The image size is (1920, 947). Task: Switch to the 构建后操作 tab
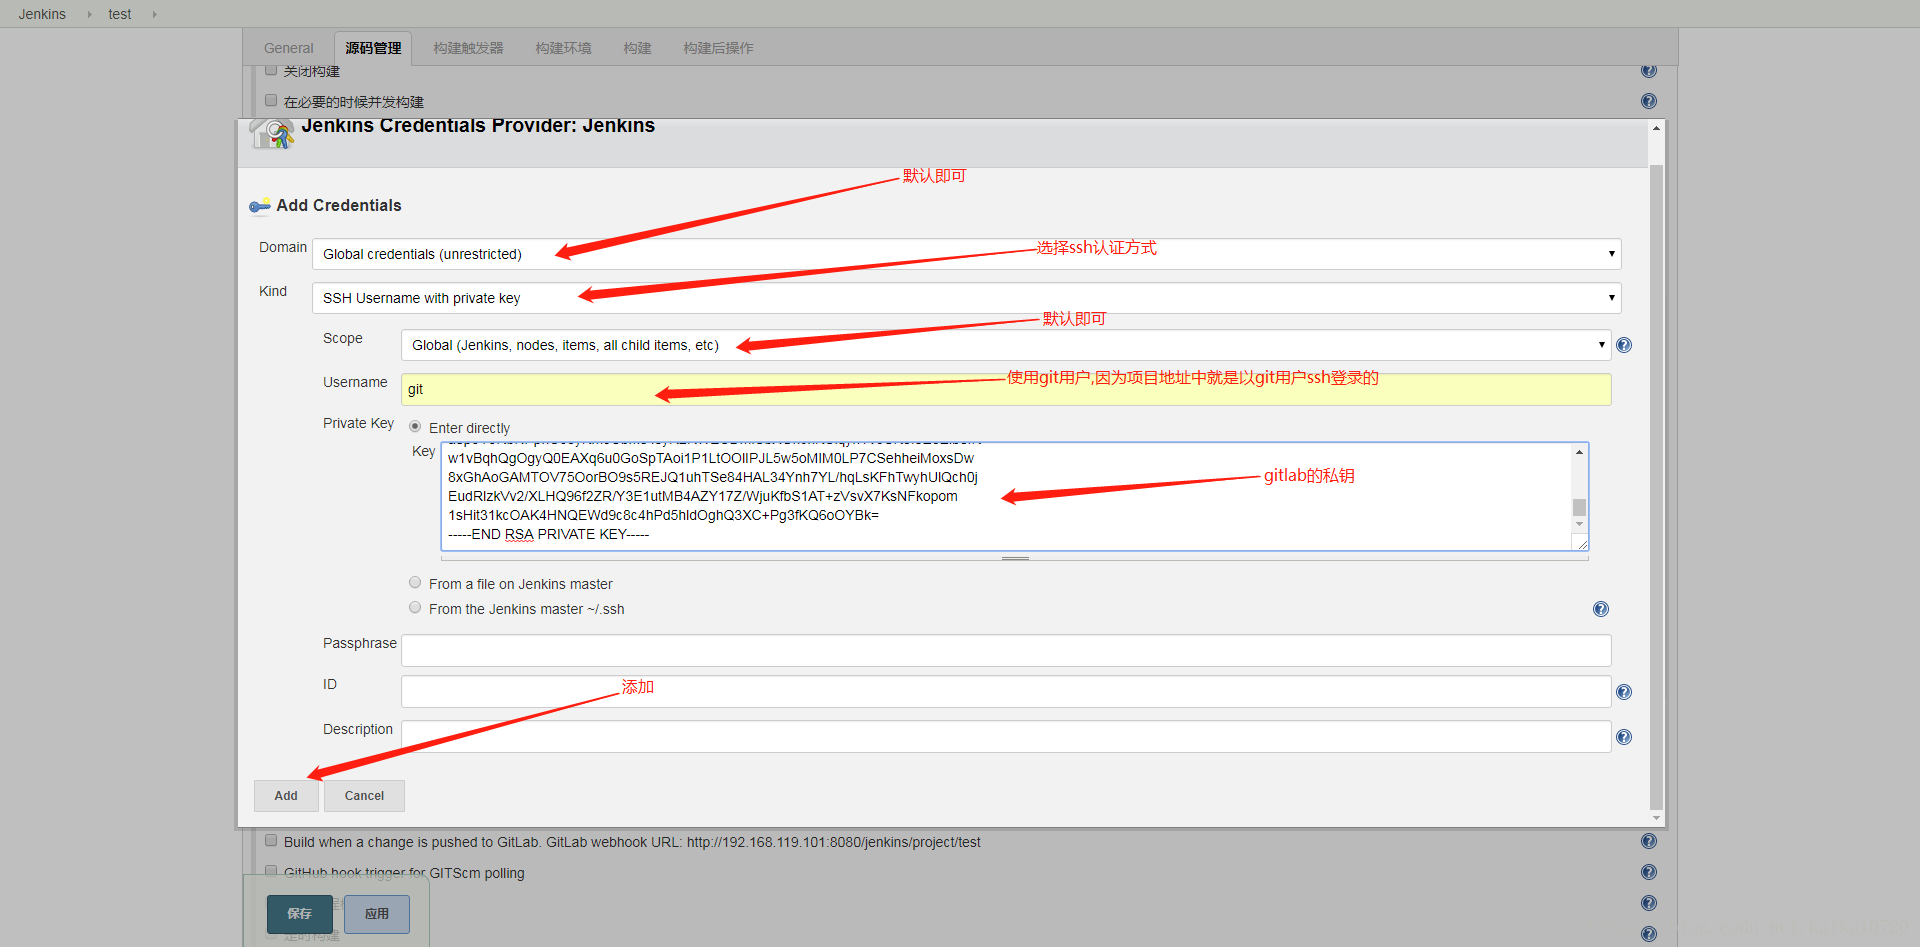[718, 48]
